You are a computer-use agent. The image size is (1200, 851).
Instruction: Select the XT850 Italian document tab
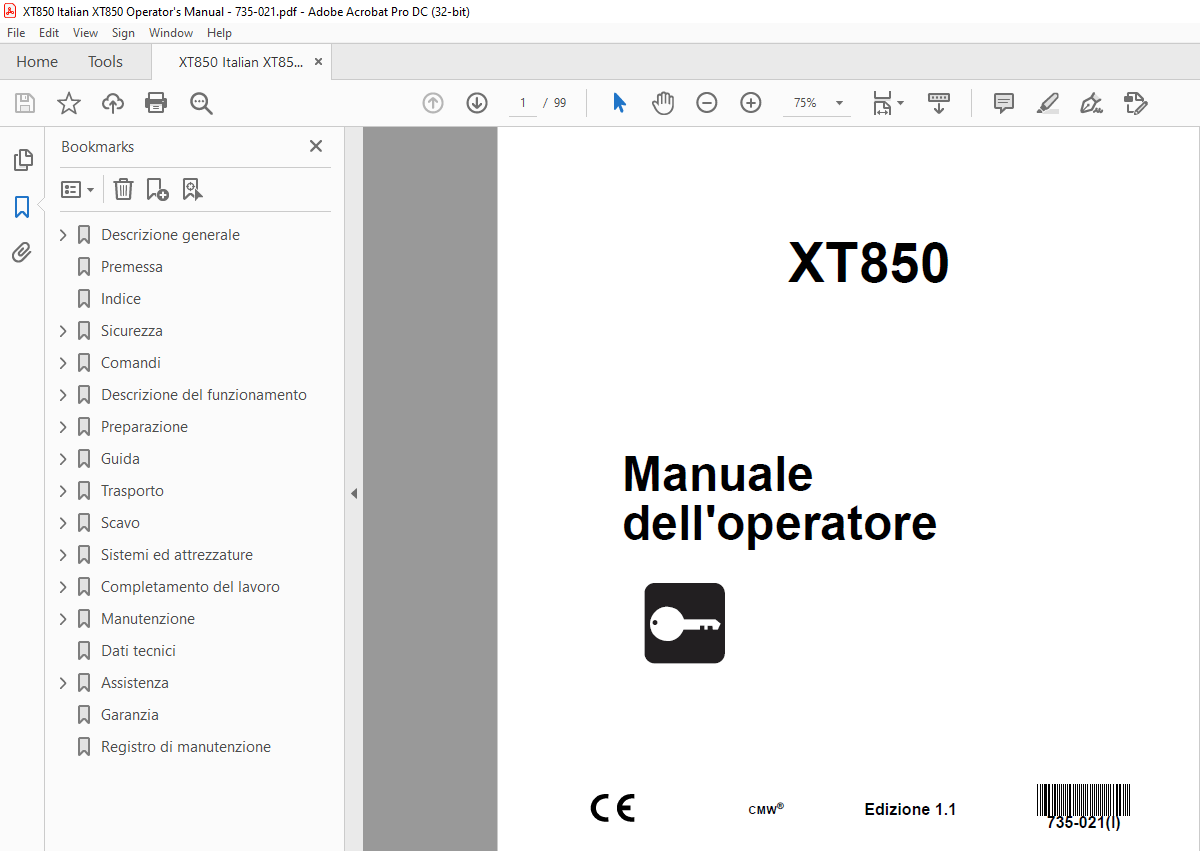tap(240, 62)
